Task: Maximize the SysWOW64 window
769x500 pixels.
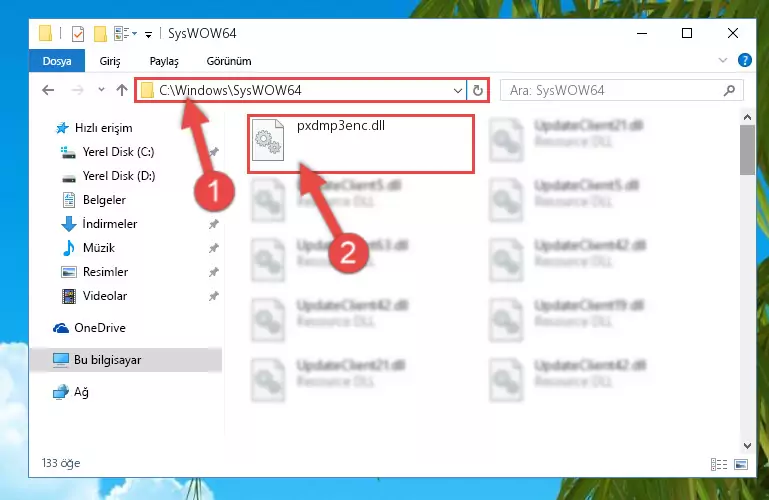Action: pyautogui.click(x=687, y=33)
